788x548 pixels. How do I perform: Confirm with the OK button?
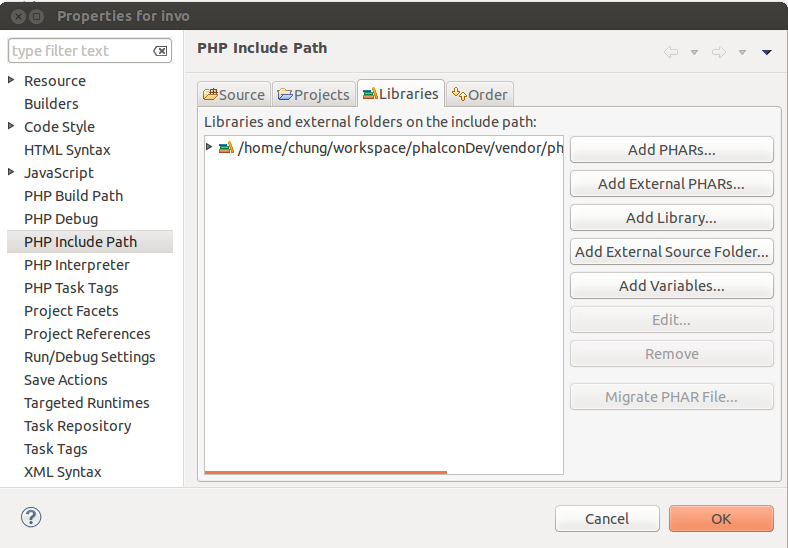[721, 519]
